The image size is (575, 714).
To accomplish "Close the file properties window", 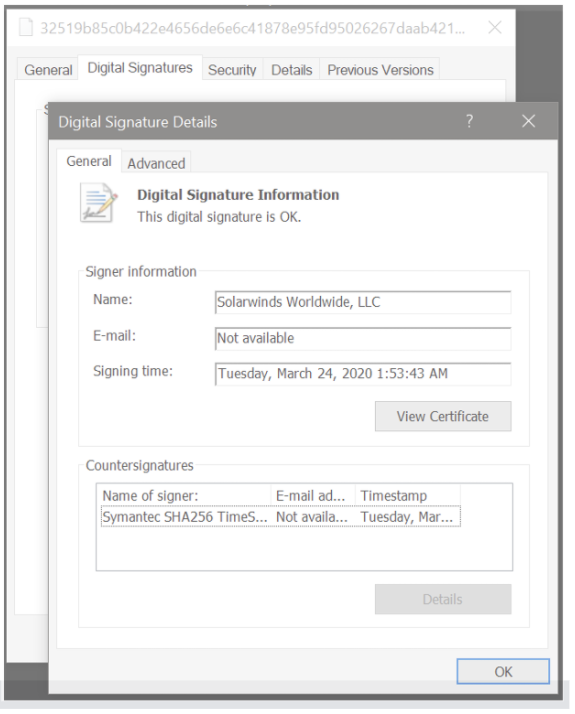I will coord(495,28).
